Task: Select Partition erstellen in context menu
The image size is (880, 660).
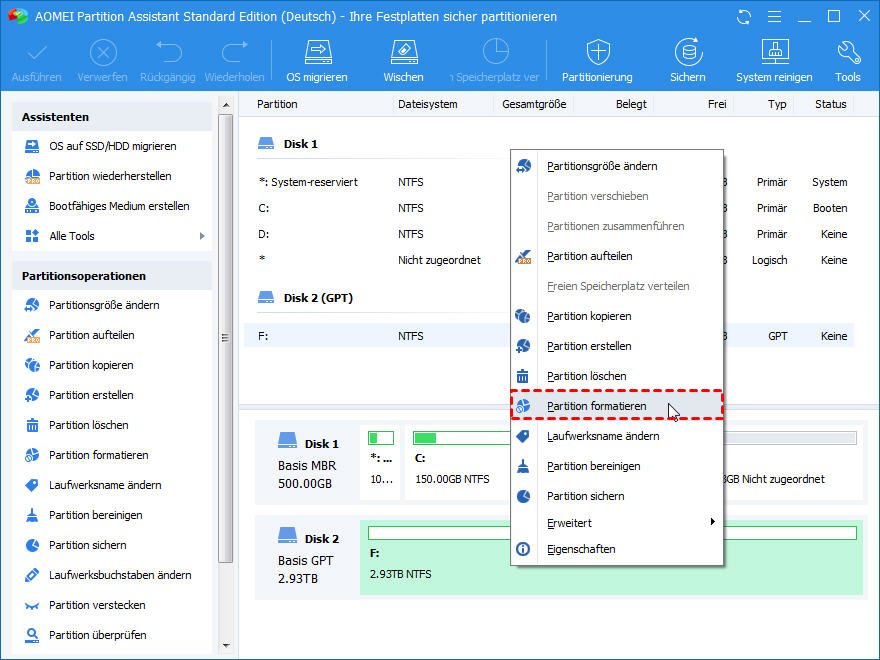Action: 616,346
